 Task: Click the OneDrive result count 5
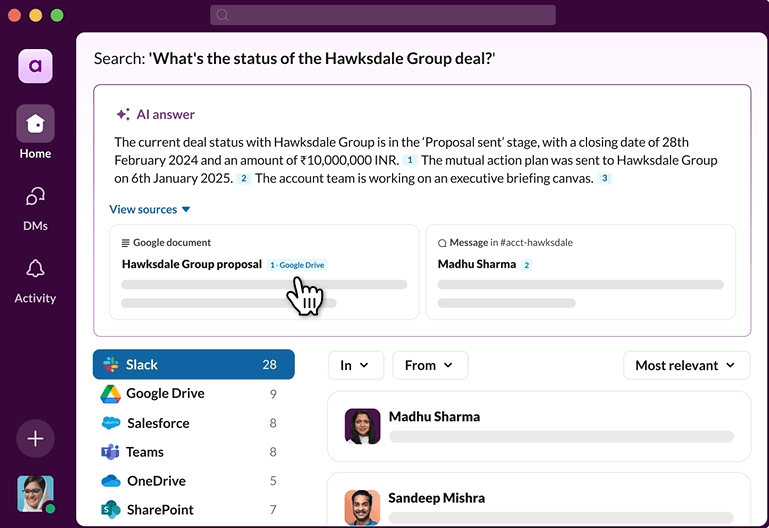point(273,481)
